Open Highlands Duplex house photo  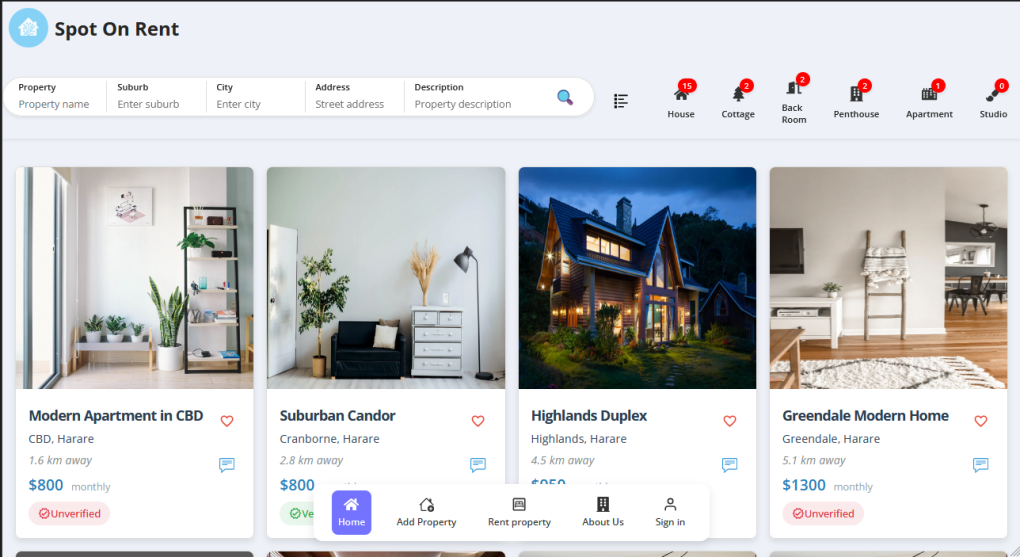(x=638, y=278)
